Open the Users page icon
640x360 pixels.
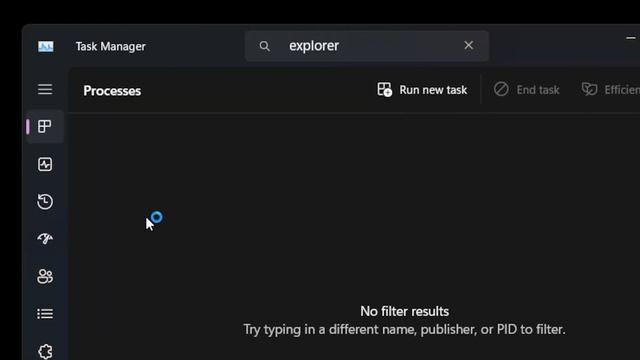click(45, 276)
